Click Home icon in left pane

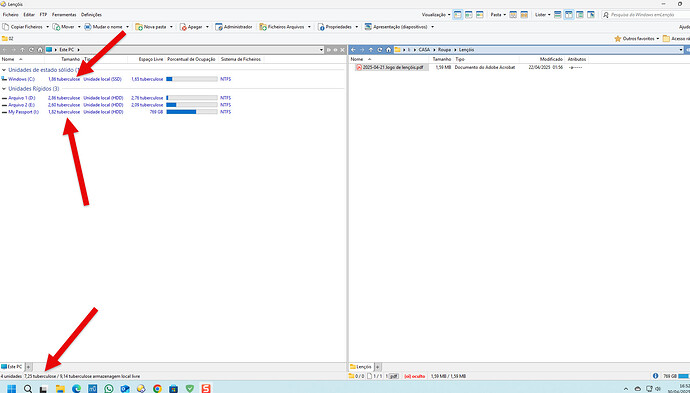pyautogui.click(x=40, y=50)
